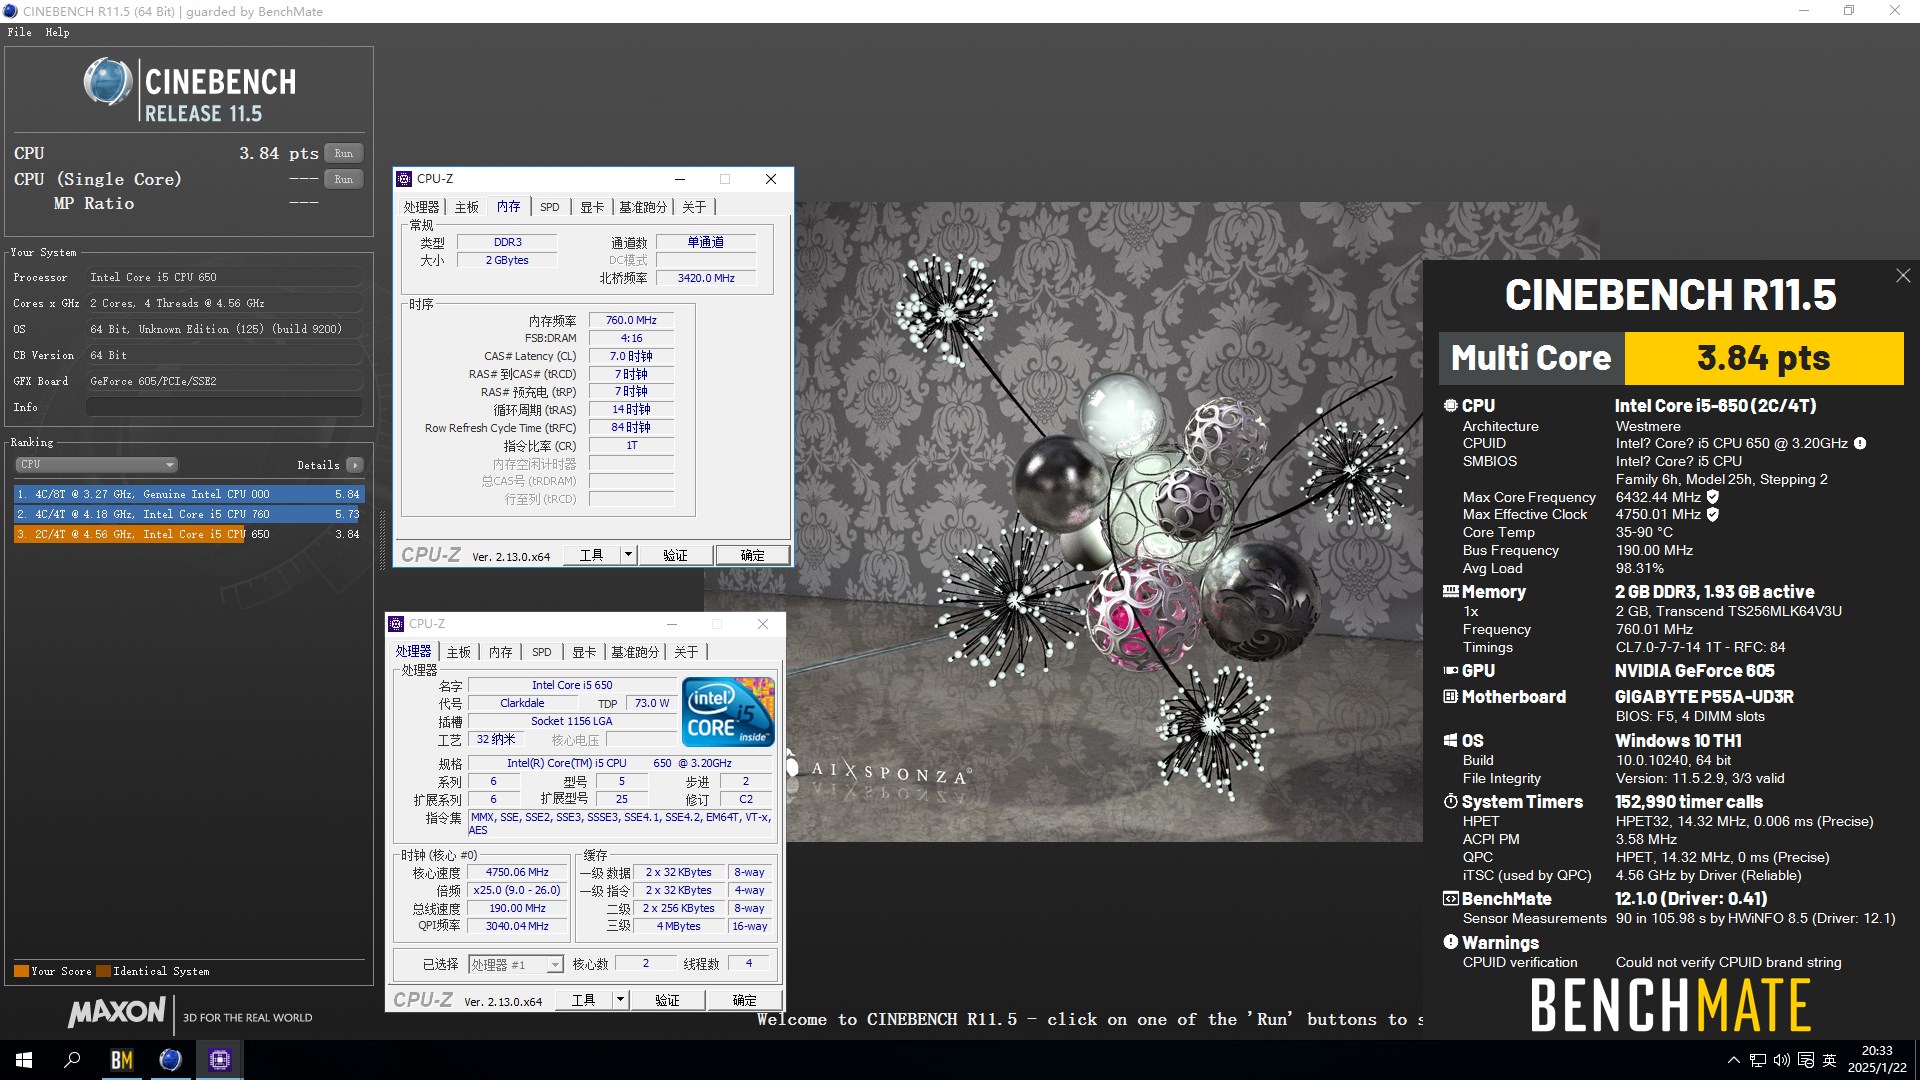Expand 工具 dropdown arrow in memory timings window

pos(628,555)
